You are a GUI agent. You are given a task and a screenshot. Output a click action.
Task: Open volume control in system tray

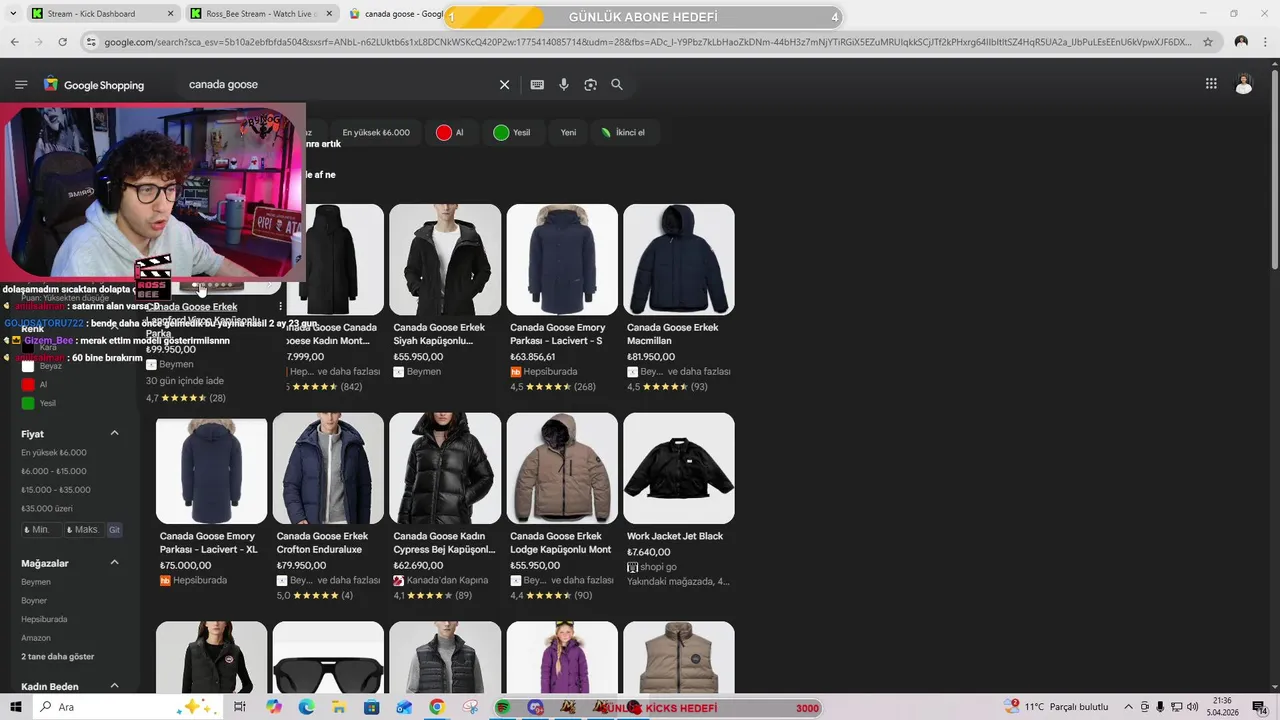[1192, 707]
